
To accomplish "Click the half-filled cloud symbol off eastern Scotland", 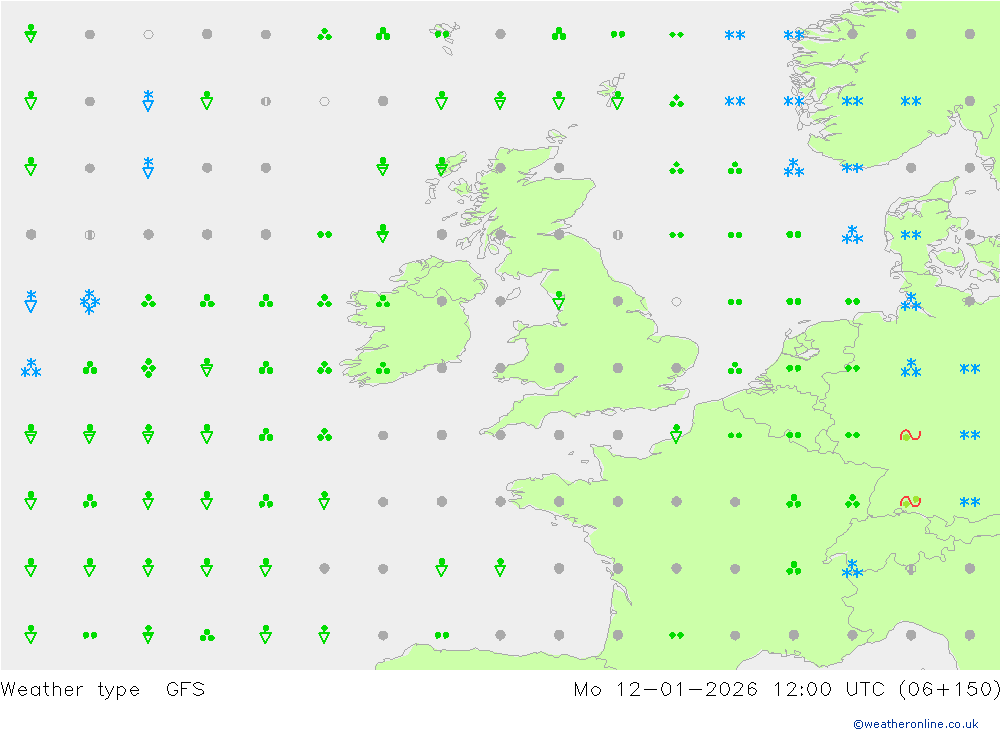I will pos(617,235).
